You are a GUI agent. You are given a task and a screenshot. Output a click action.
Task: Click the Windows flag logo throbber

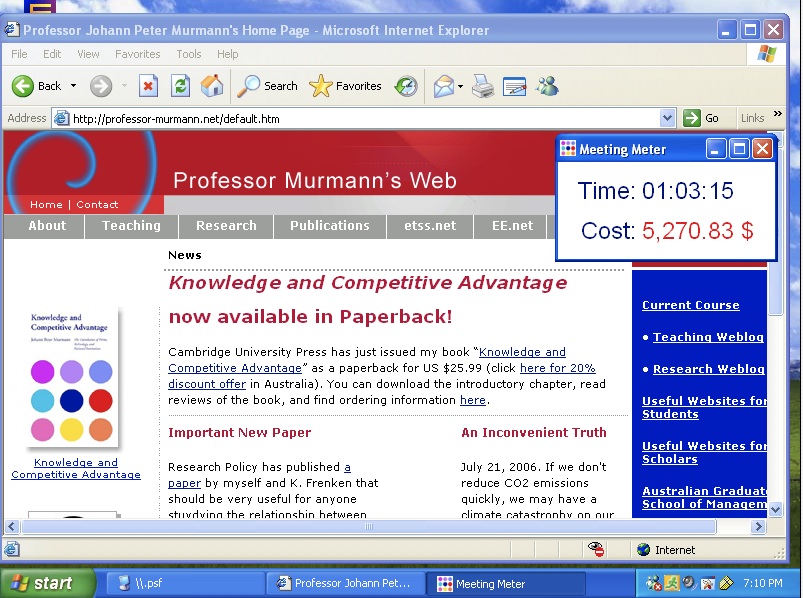(x=766, y=54)
